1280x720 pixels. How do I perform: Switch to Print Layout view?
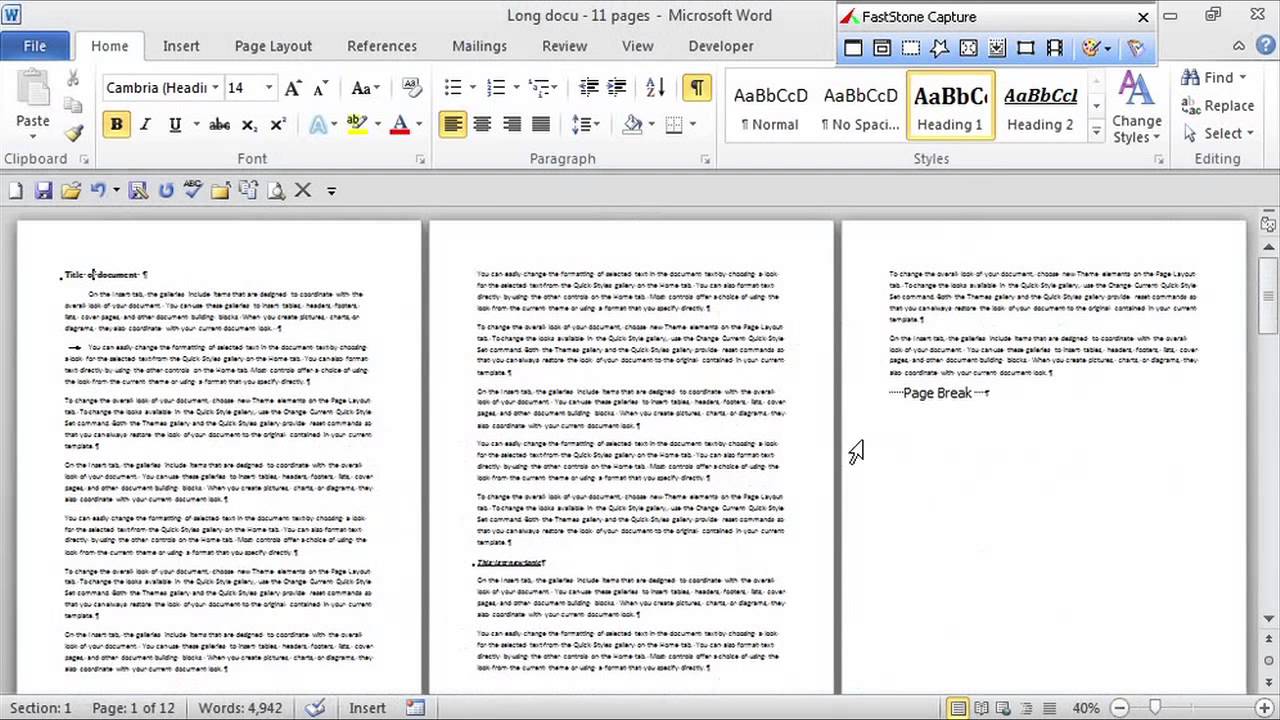click(958, 708)
